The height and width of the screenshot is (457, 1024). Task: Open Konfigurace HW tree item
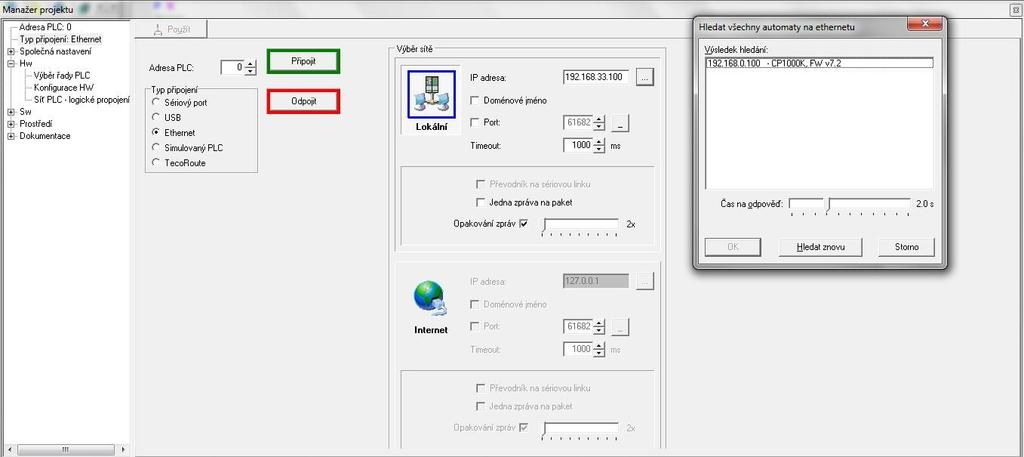pyautogui.click(x=63, y=87)
